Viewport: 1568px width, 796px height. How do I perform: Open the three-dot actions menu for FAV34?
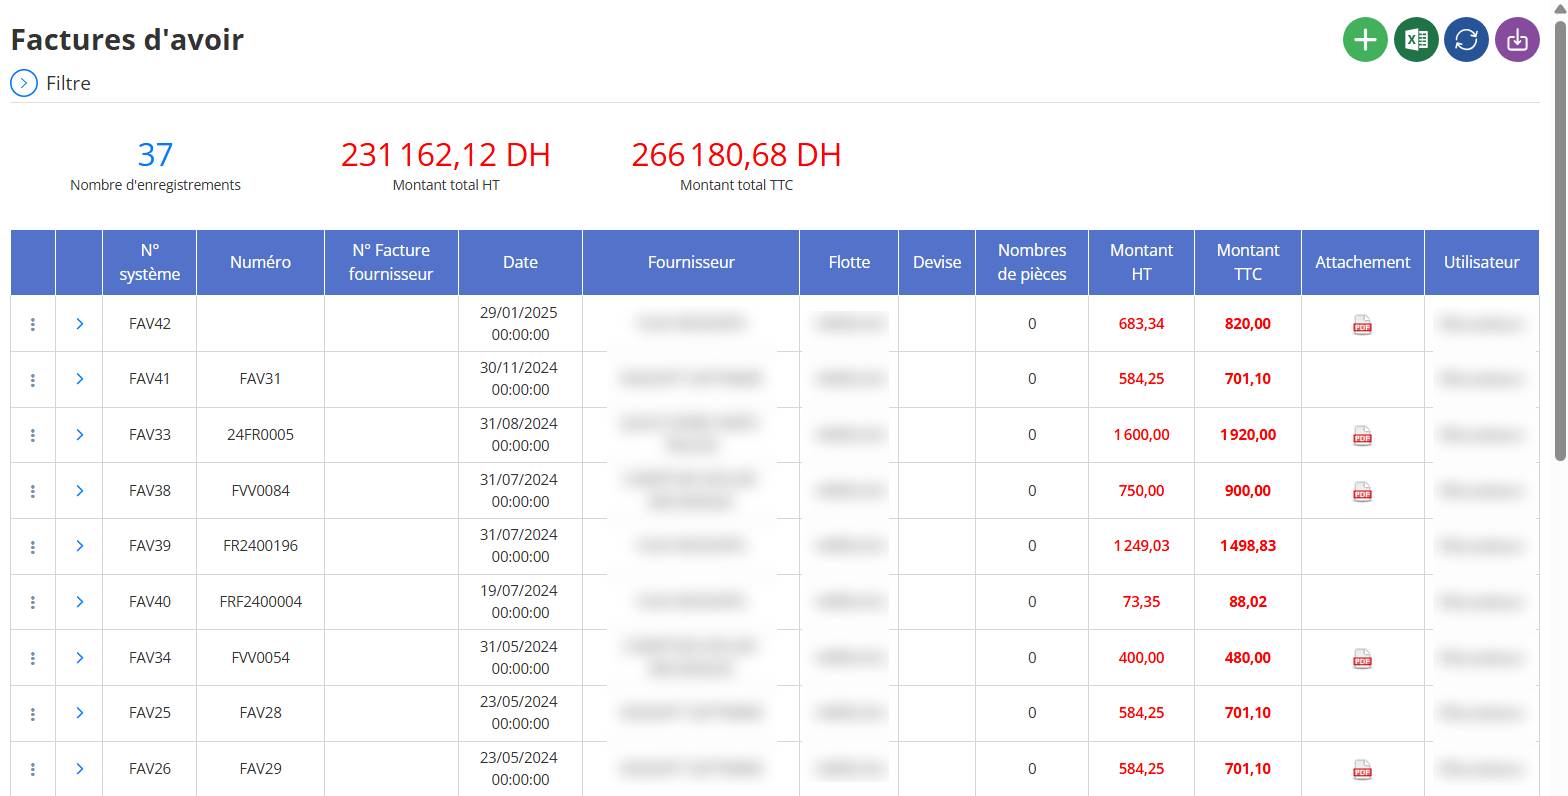click(33, 658)
